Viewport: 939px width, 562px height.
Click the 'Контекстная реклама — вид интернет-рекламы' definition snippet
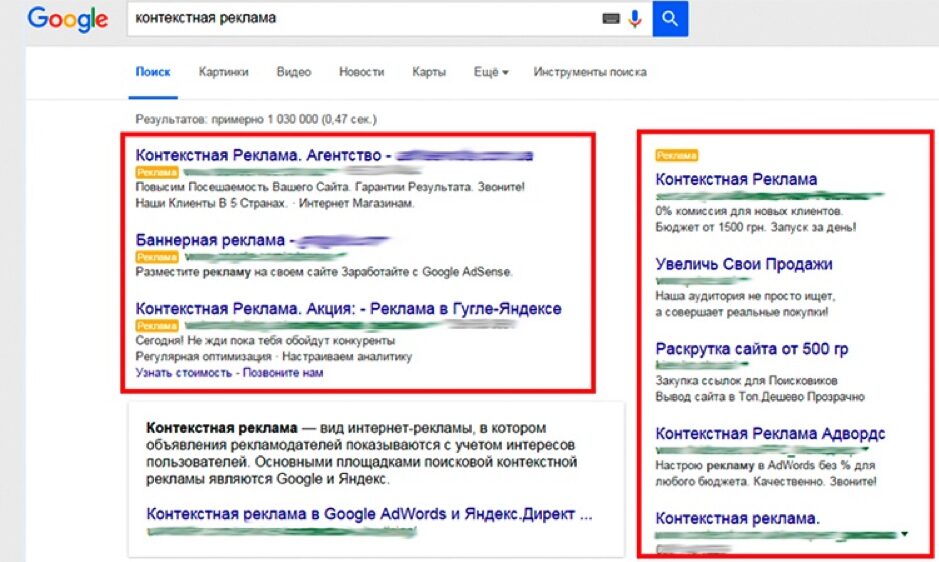[362, 454]
